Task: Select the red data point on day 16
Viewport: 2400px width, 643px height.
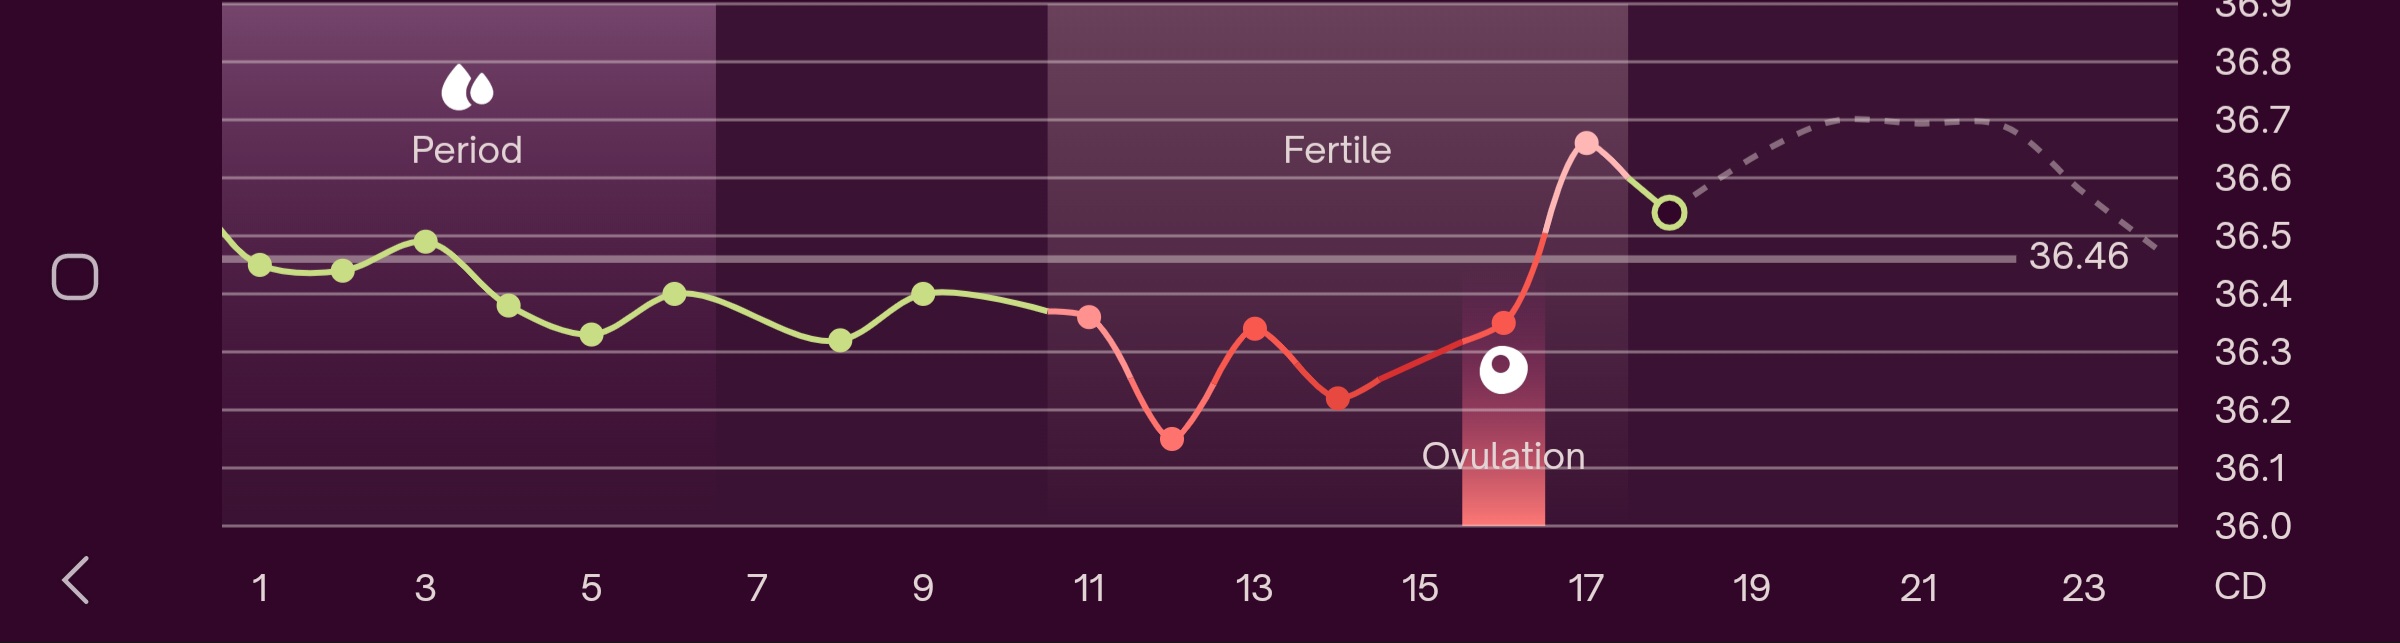Action: pos(1503,323)
